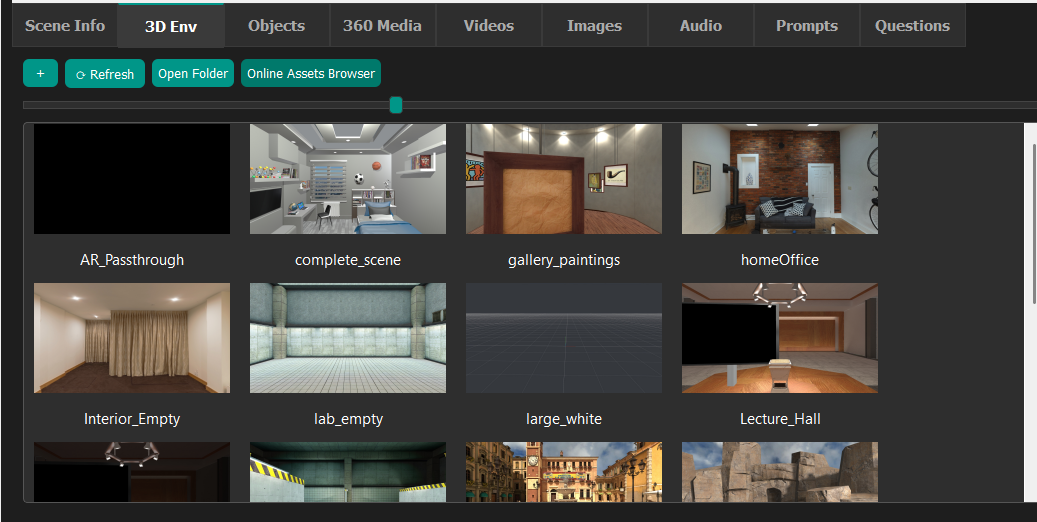Click the gallery_paintings label
This screenshot has height=522, width=1037.
(x=563, y=260)
